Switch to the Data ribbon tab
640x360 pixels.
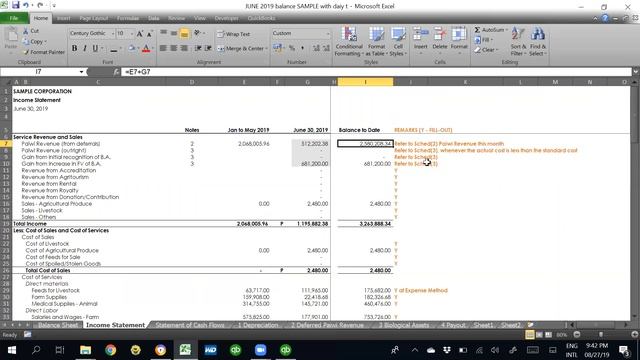coord(153,18)
